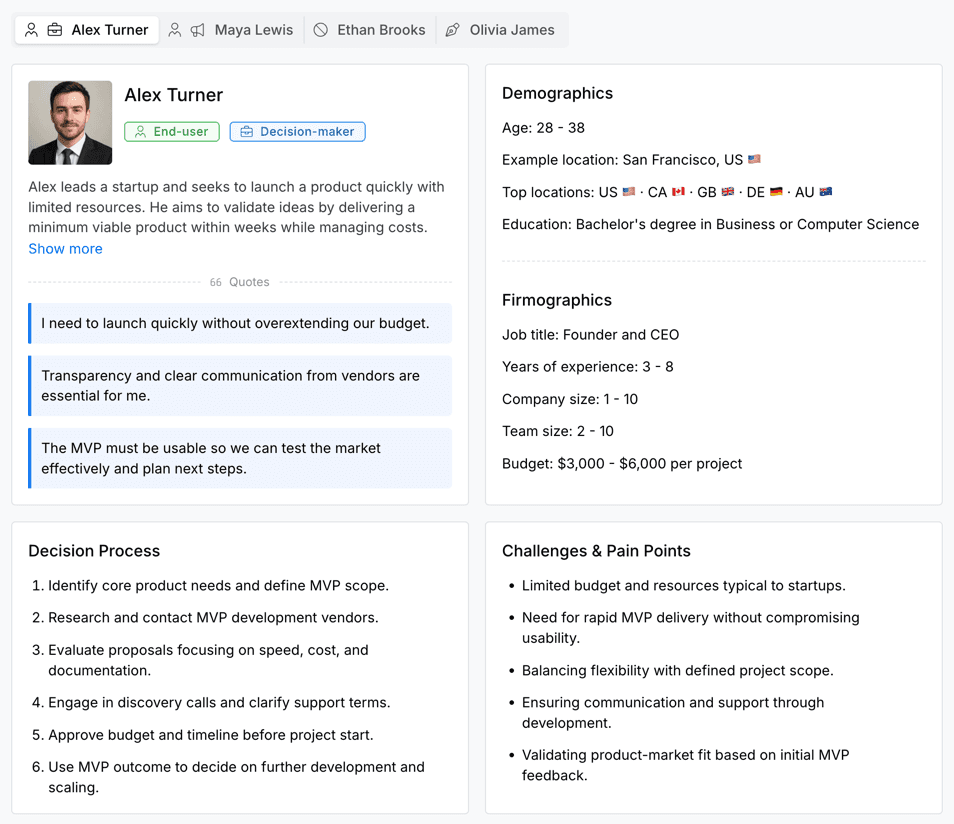
Task: Click the quote about transparency and clear communication
Action: click(x=240, y=385)
